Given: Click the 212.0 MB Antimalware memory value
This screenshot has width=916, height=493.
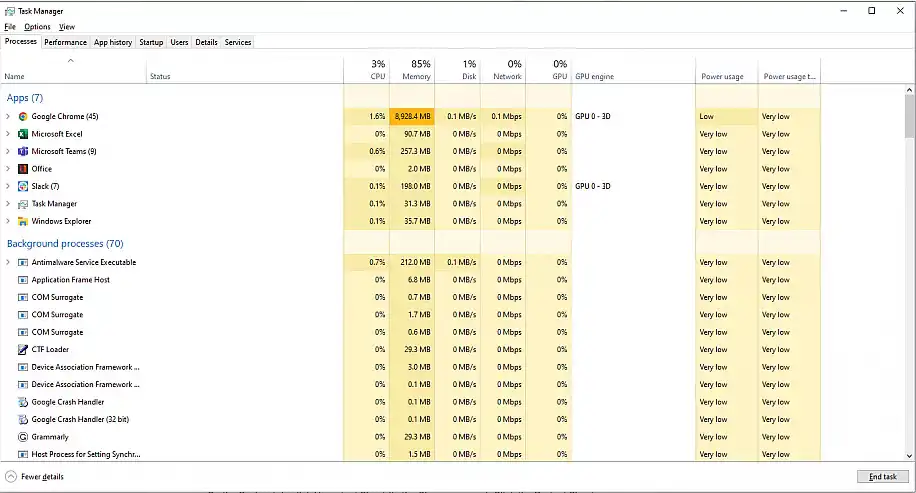Looking at the screenshot, I should tap(415, 262).
